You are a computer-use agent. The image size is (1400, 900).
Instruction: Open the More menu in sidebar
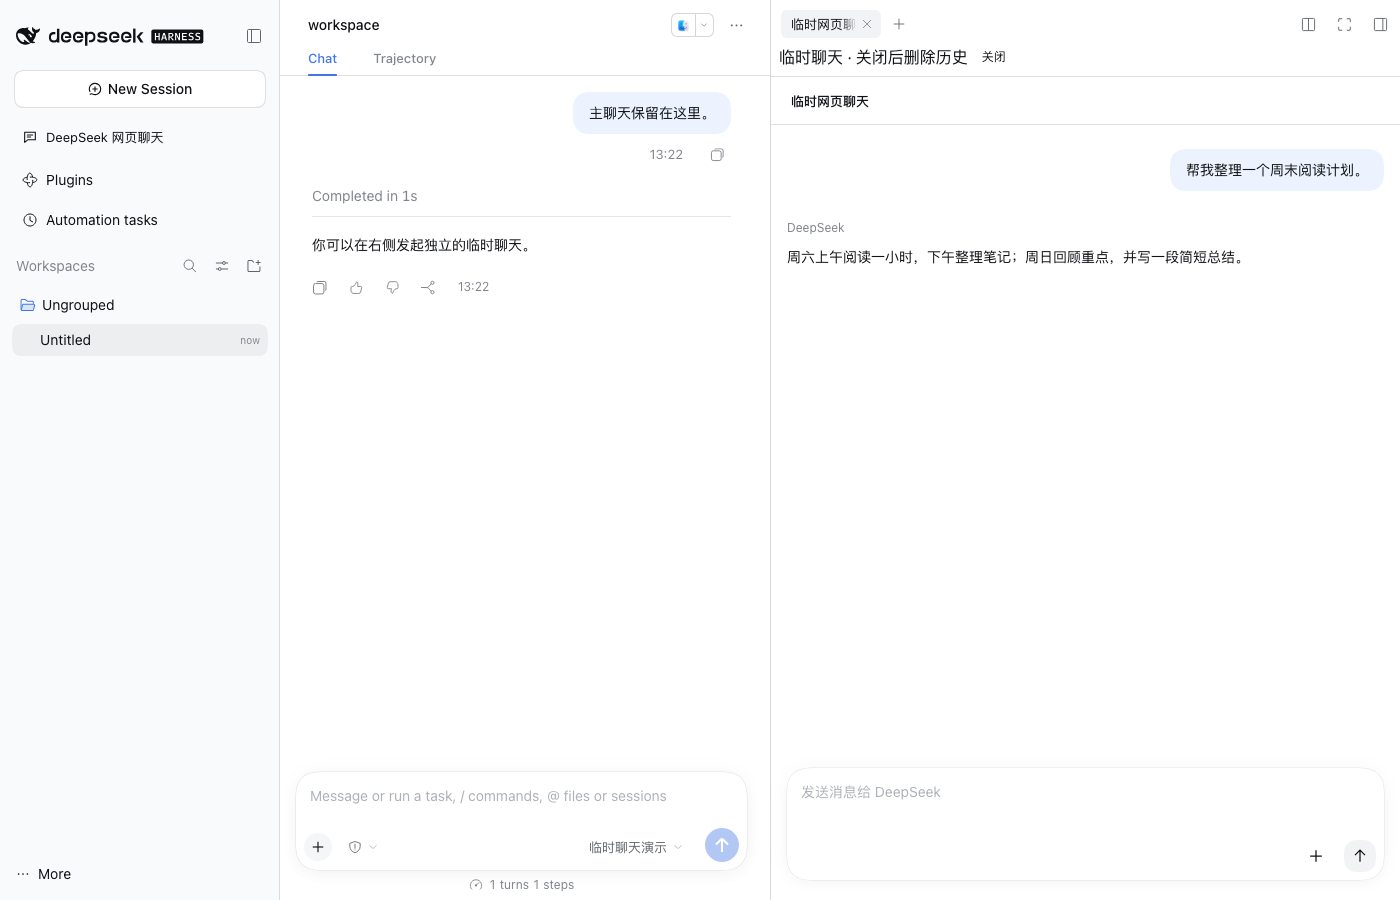[x=44, y=874]
